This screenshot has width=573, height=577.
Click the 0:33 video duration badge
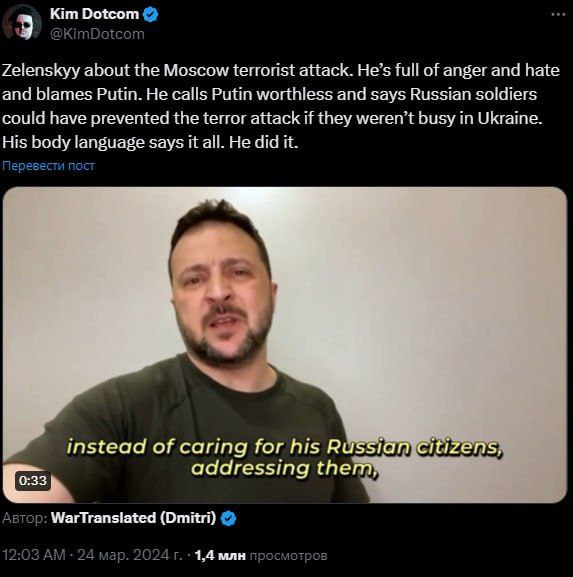point(33,481)
